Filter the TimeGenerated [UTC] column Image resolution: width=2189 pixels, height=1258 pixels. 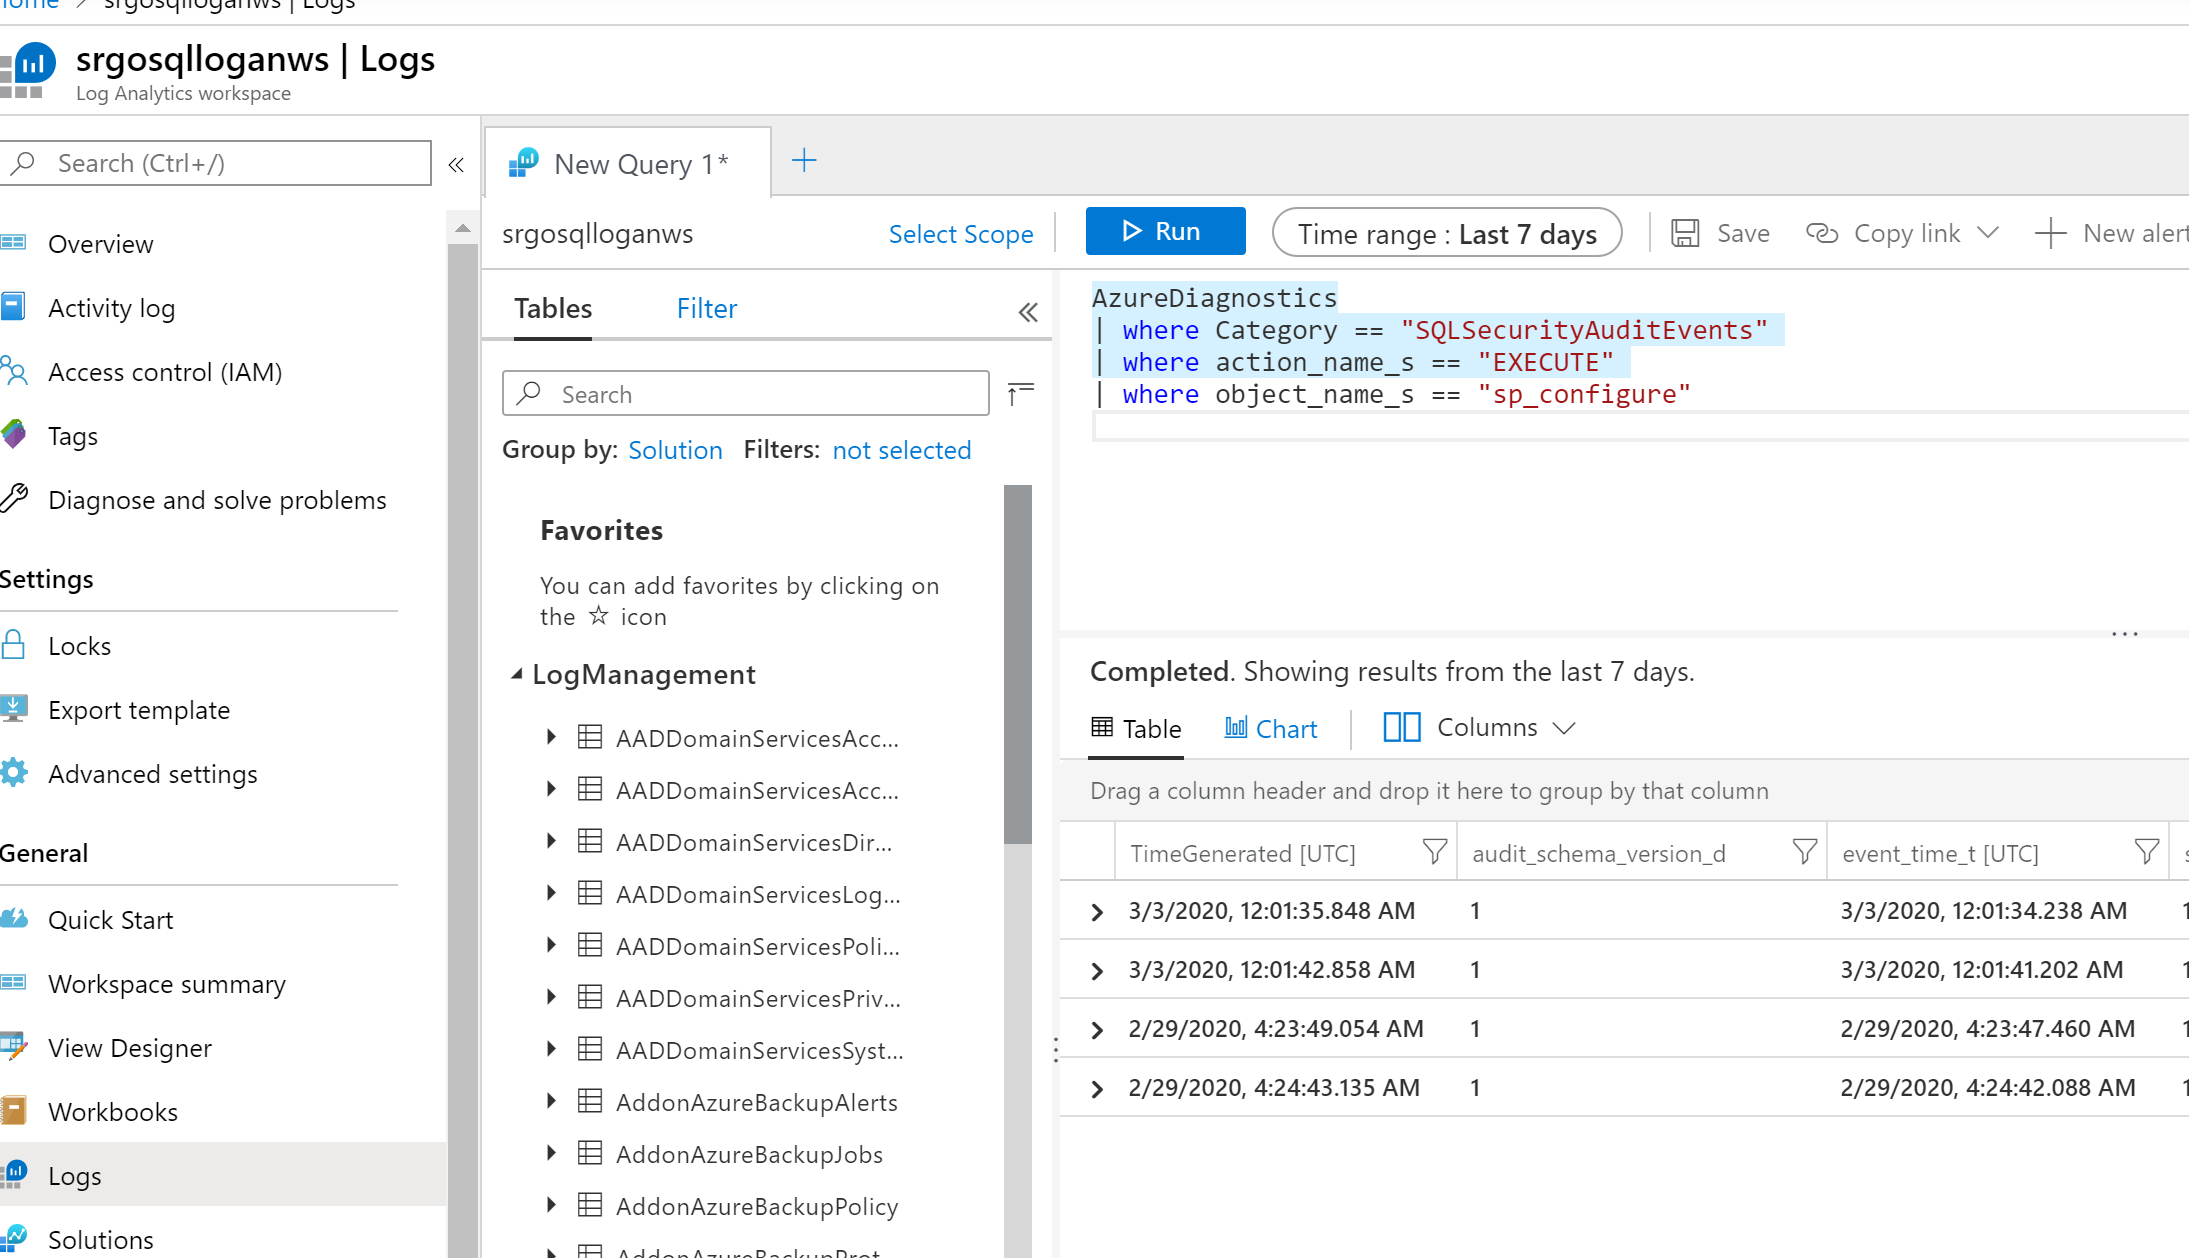[1434, 852]
